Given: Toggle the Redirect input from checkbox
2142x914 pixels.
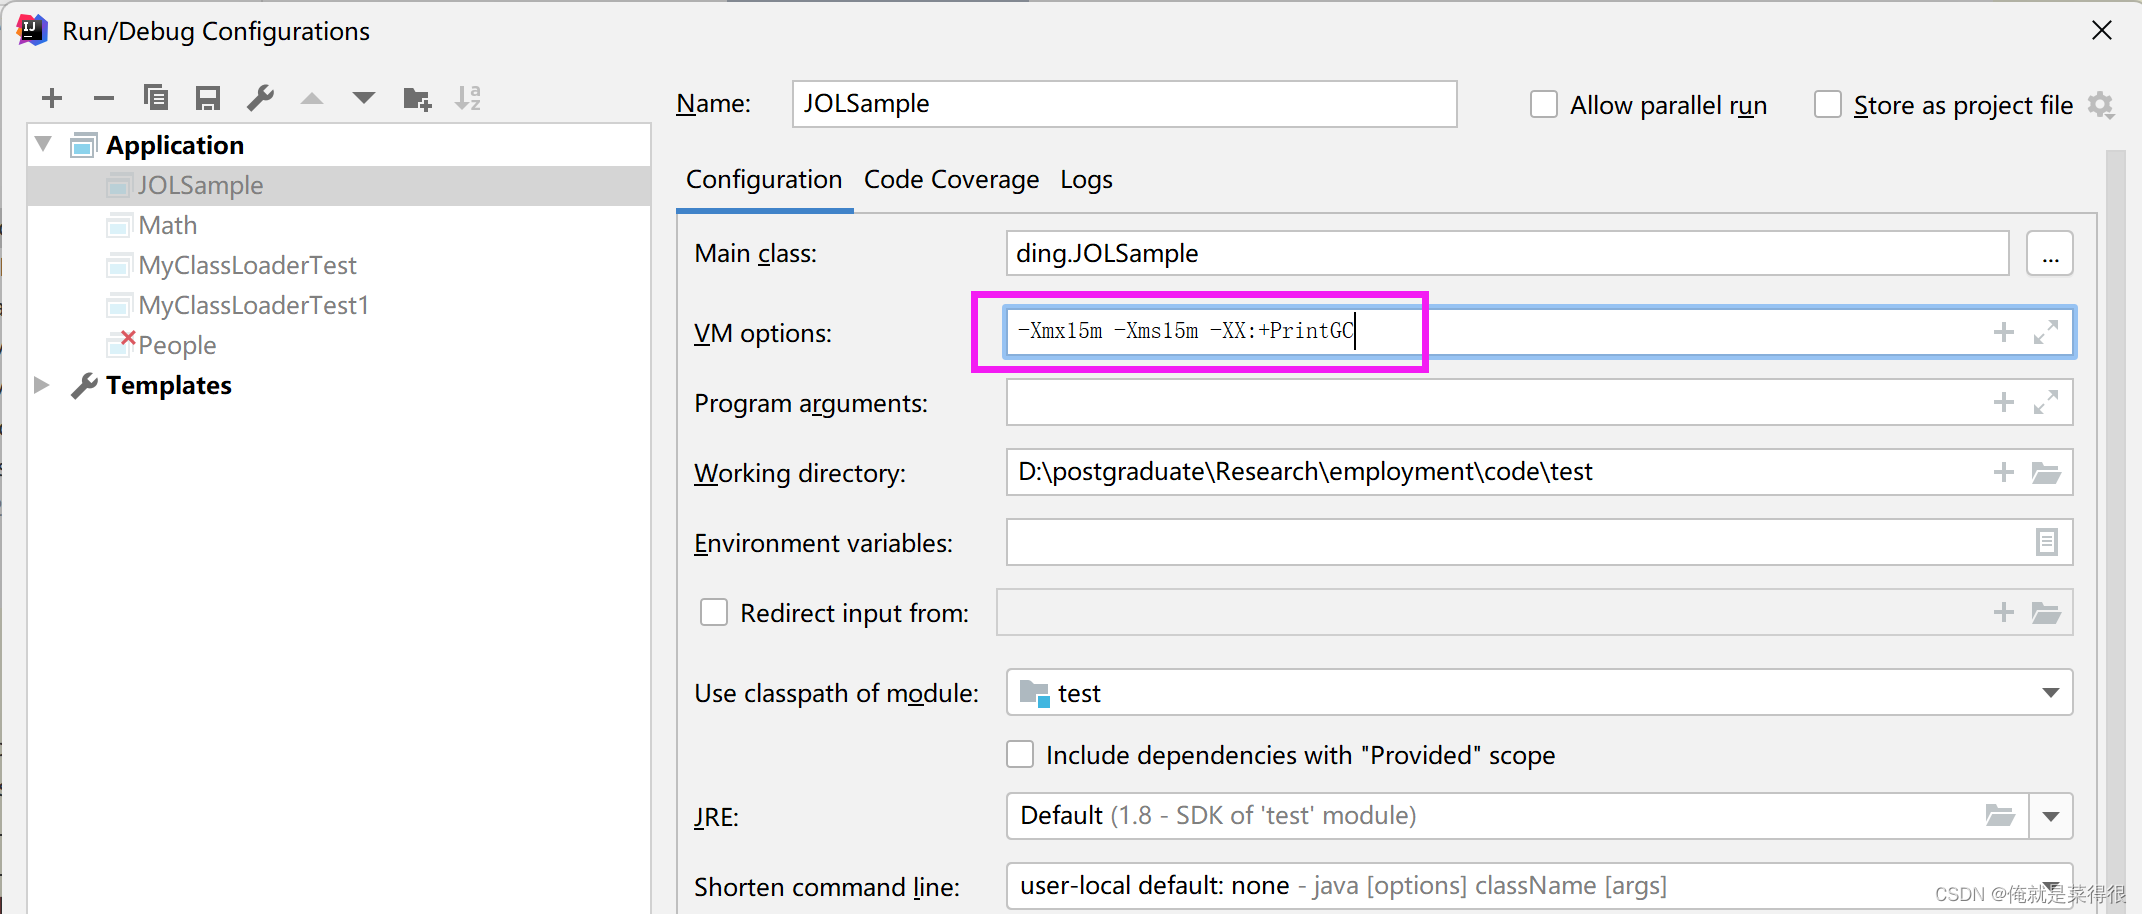Looking at the screenshot, I should click(714, 612).
